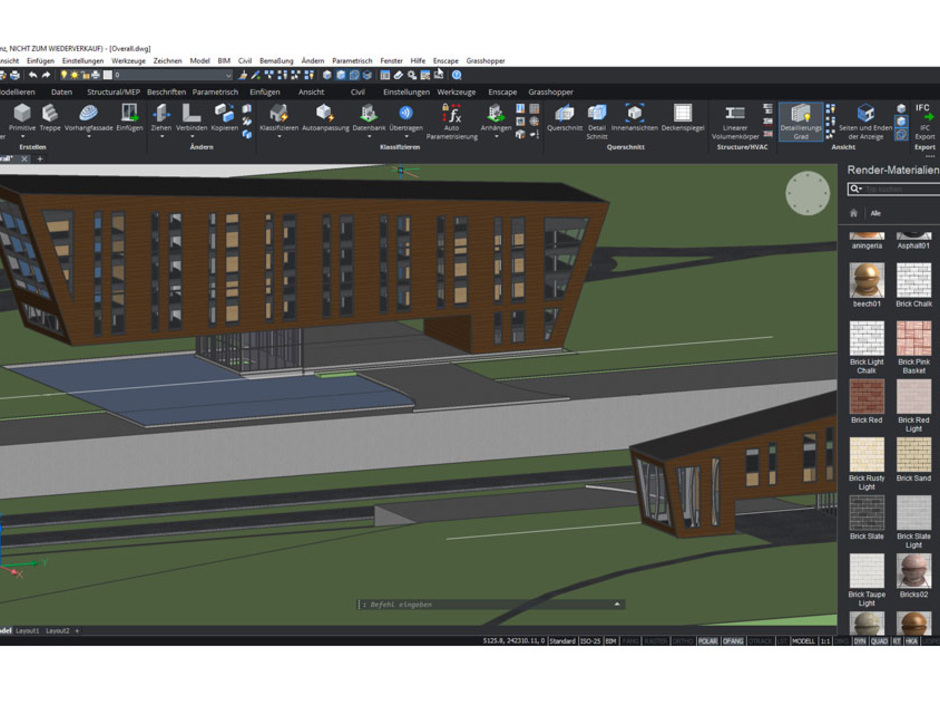Screen dimensions: 940x705
Task: Disable POLAR tracking
Action: pyautogui.click(x=709, y=640)
